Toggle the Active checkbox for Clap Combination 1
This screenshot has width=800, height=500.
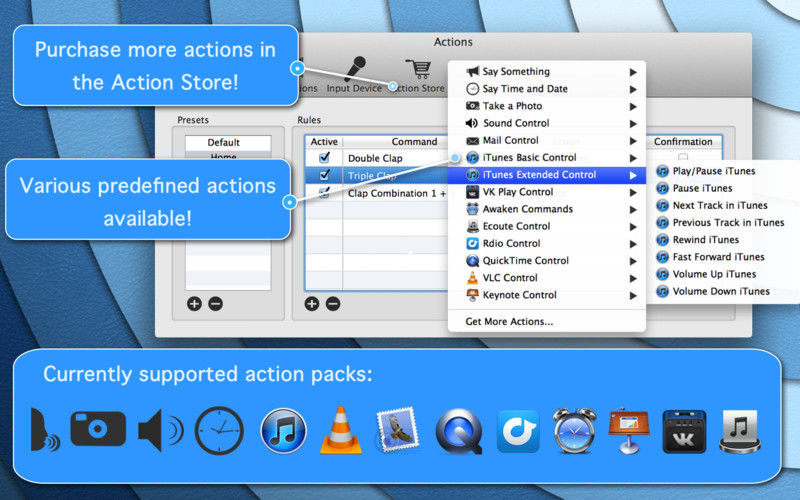(324, 193)
